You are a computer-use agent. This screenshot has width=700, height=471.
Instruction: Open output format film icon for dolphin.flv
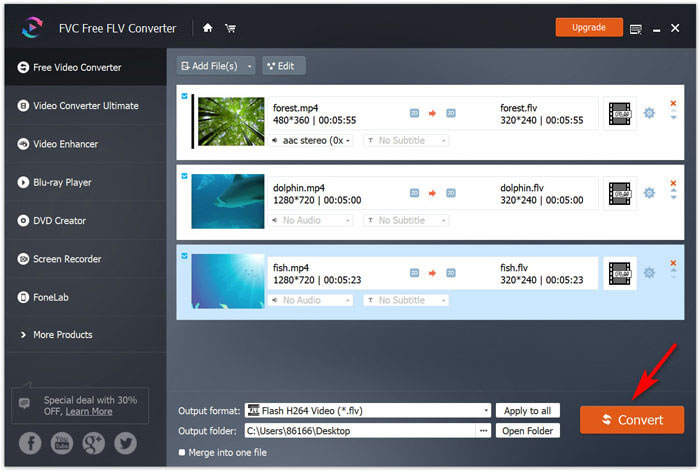(x=620, y=193)
